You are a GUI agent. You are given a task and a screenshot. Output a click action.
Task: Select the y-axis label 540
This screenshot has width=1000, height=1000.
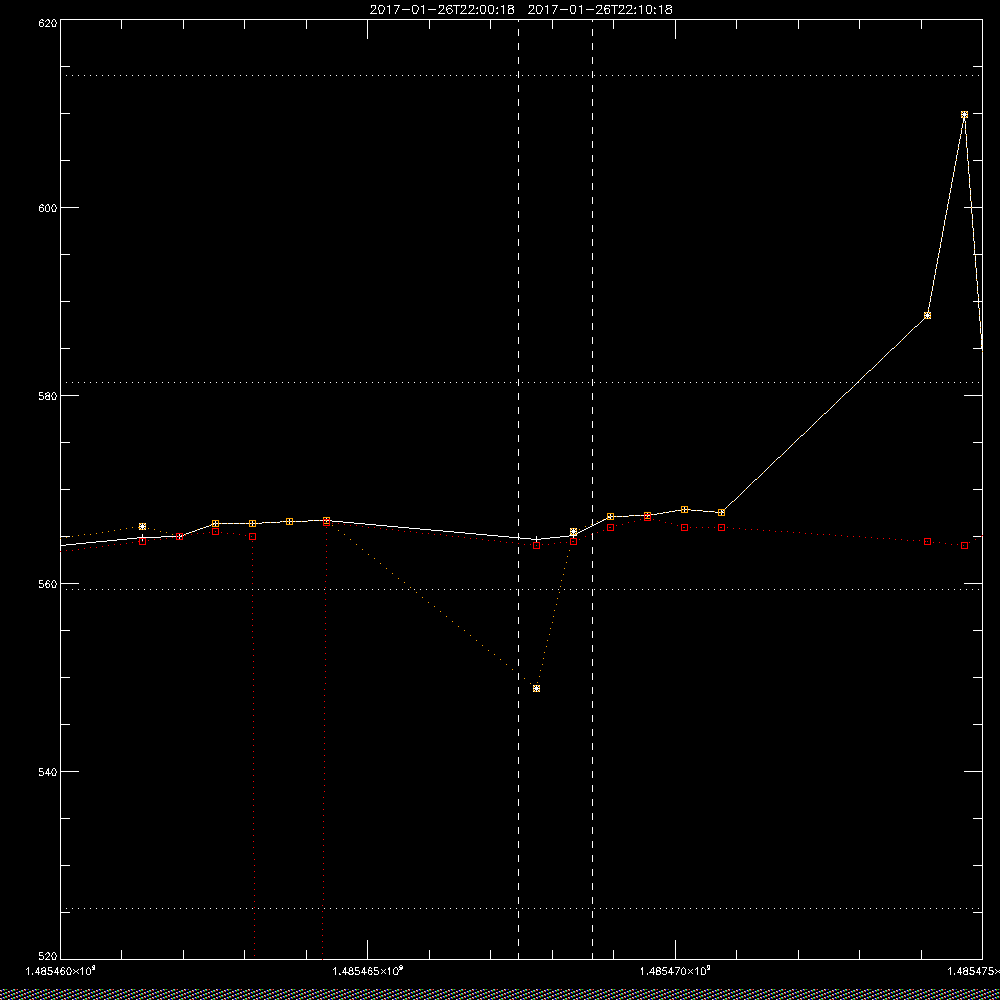48,772
